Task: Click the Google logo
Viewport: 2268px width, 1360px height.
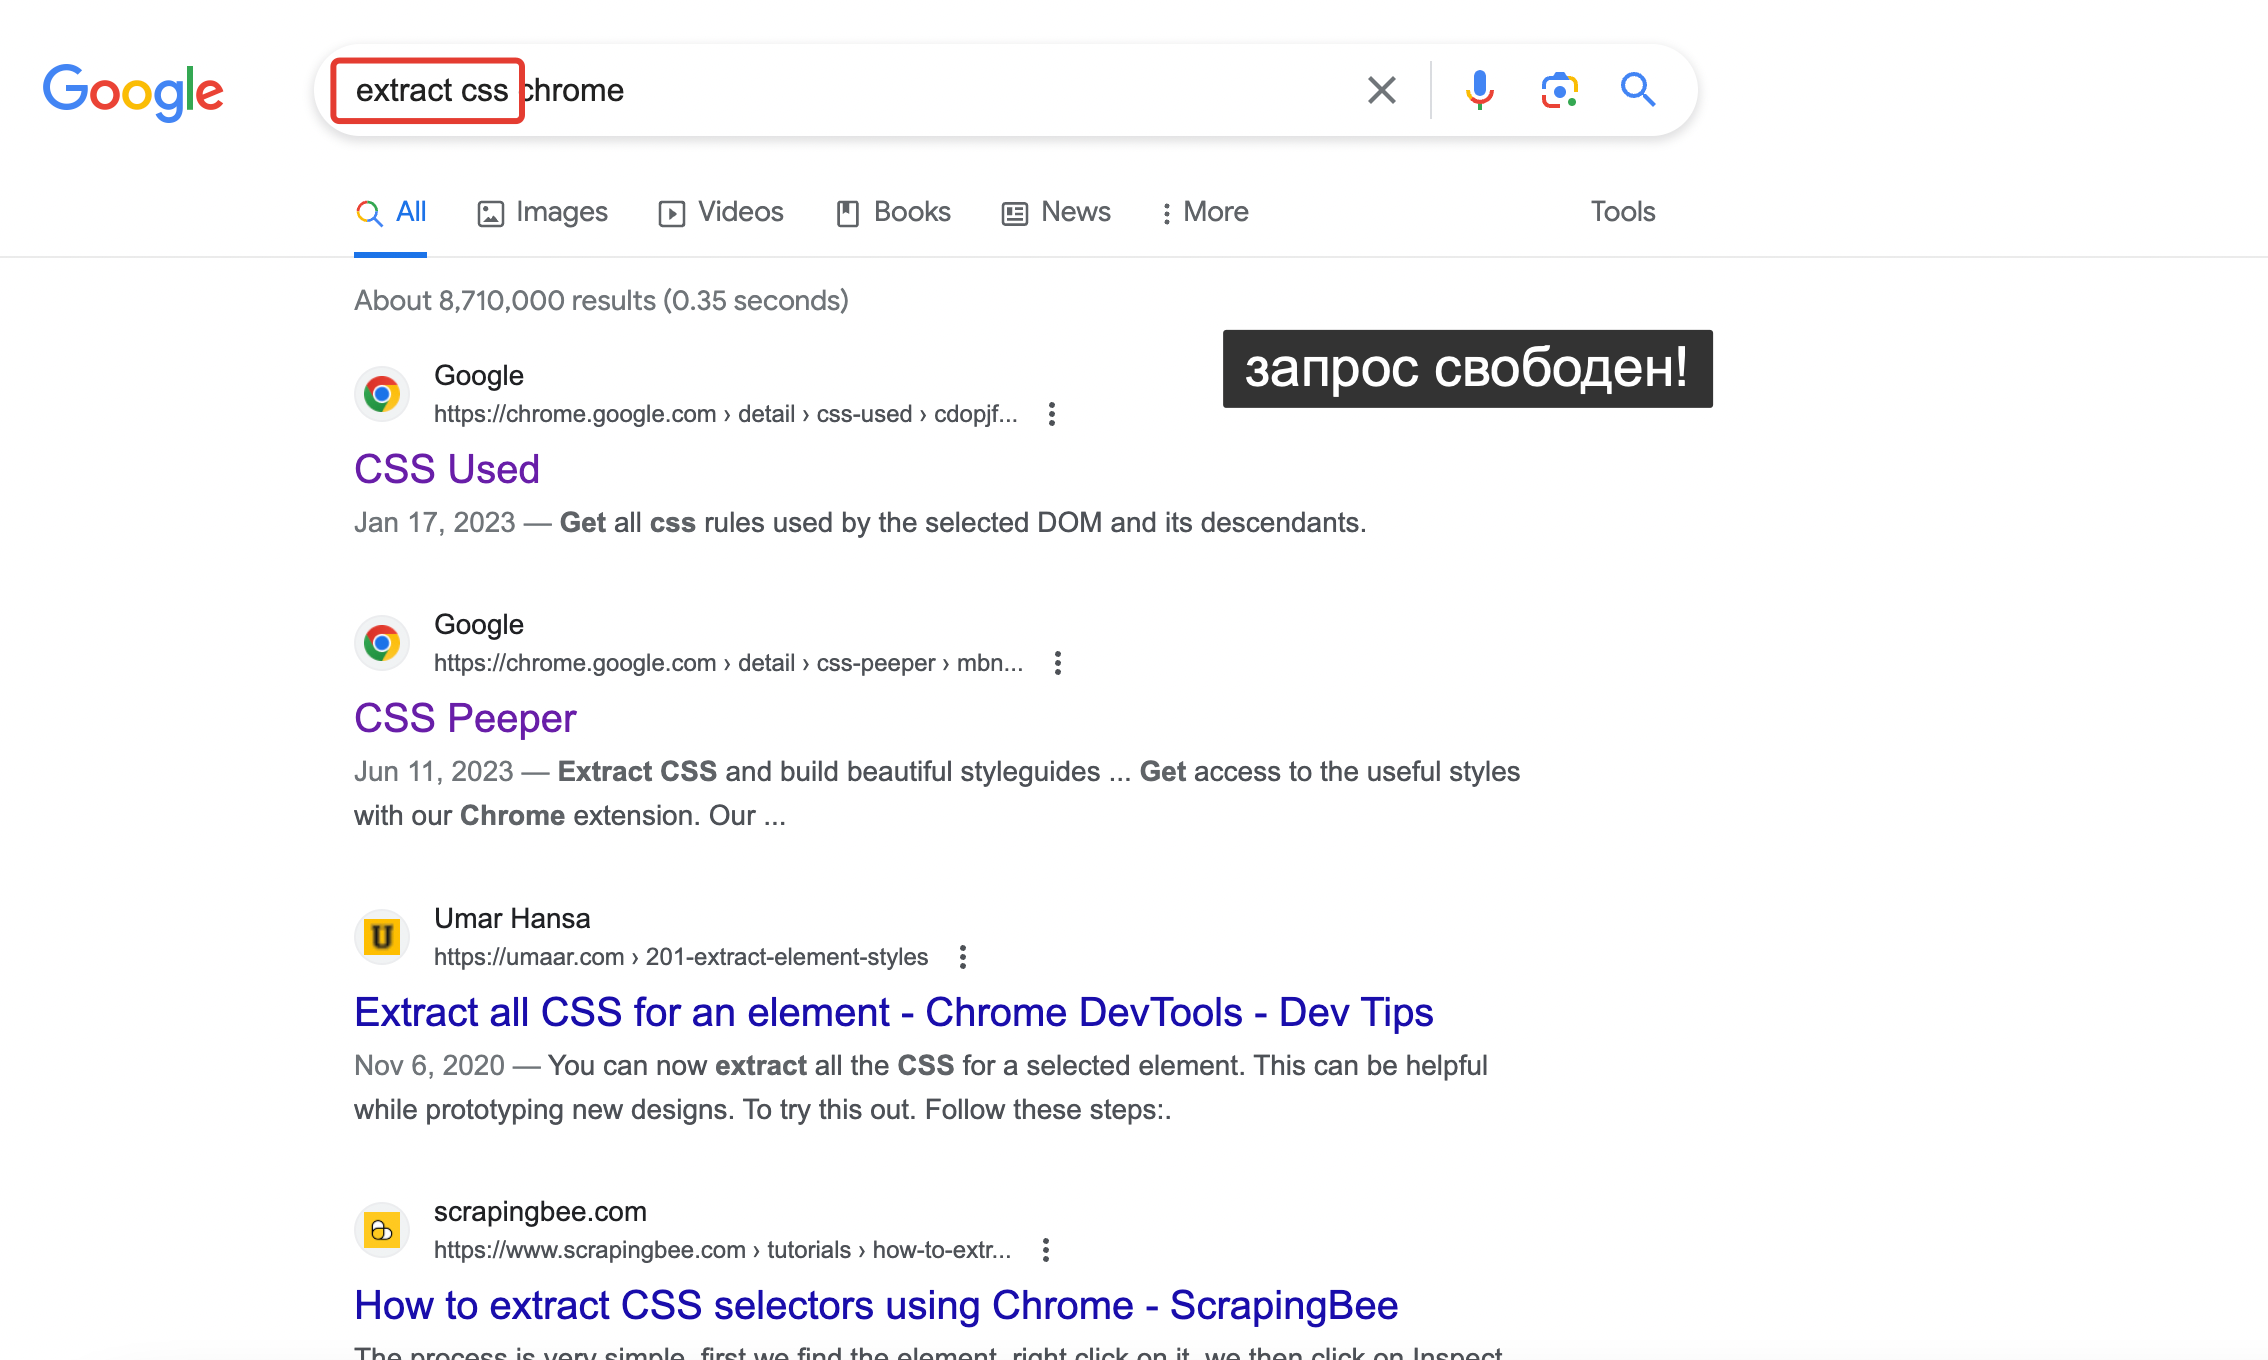Action: (133, 92)
